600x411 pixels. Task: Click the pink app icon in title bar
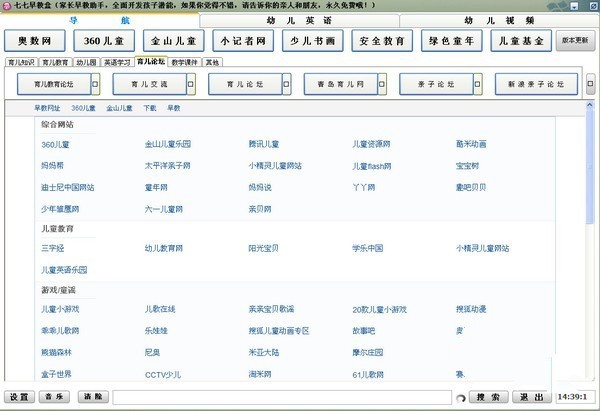point(6,5)
